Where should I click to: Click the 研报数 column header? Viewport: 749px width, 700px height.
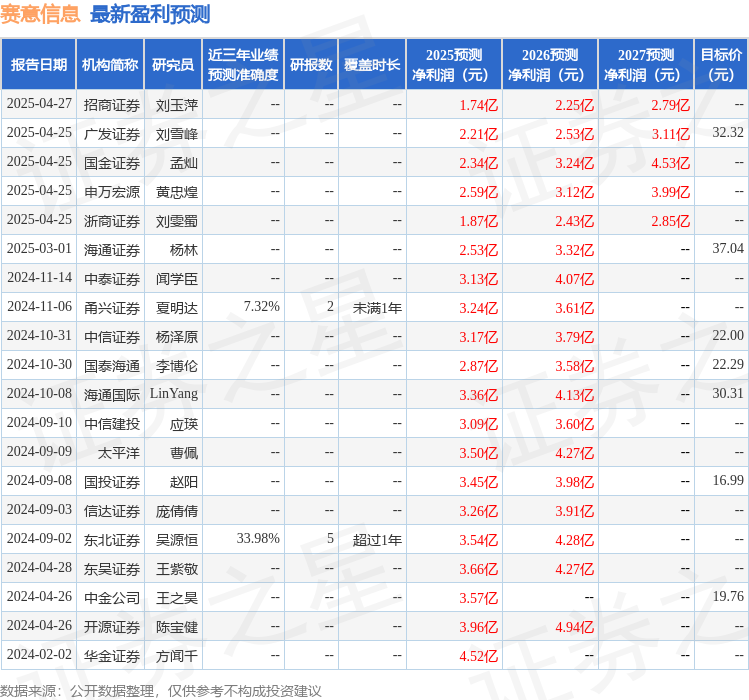click(311, 65)
